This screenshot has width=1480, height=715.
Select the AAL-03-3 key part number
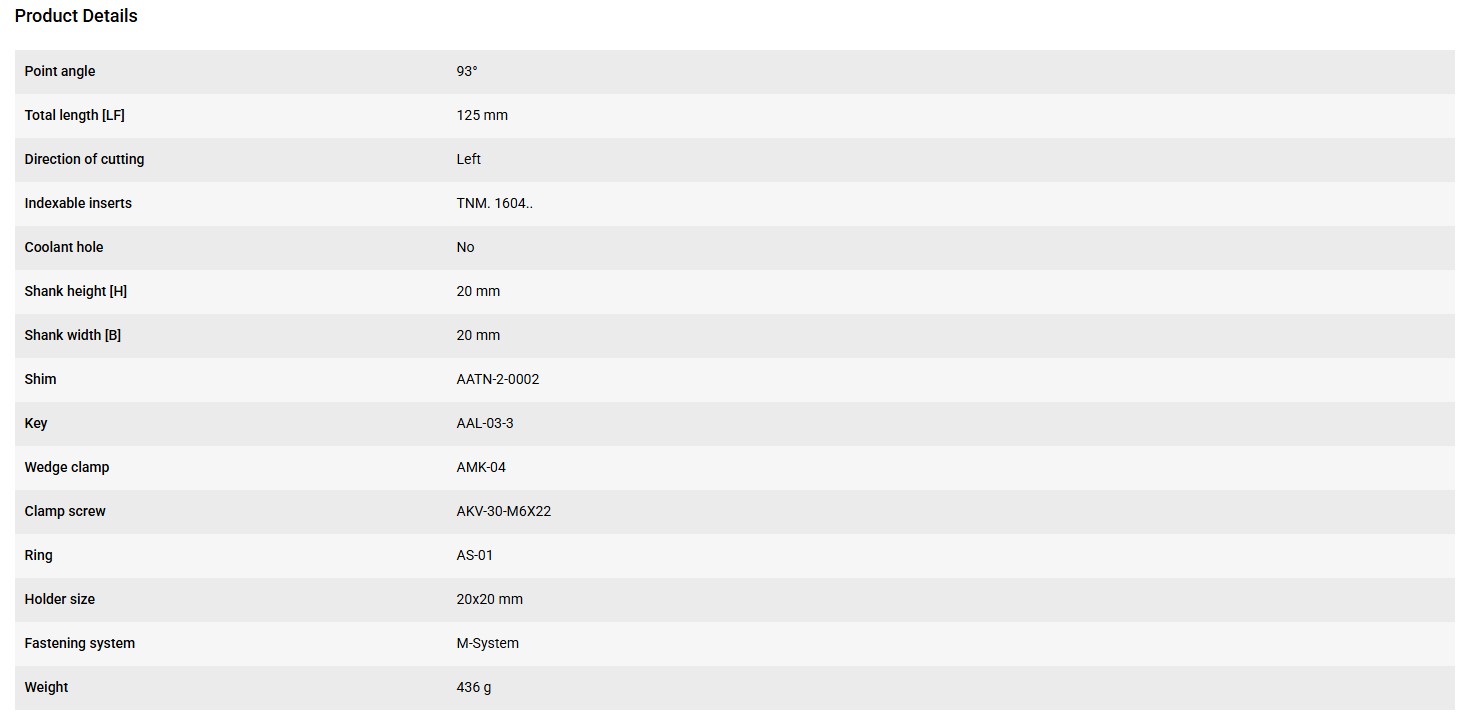(x=485, y=423)
